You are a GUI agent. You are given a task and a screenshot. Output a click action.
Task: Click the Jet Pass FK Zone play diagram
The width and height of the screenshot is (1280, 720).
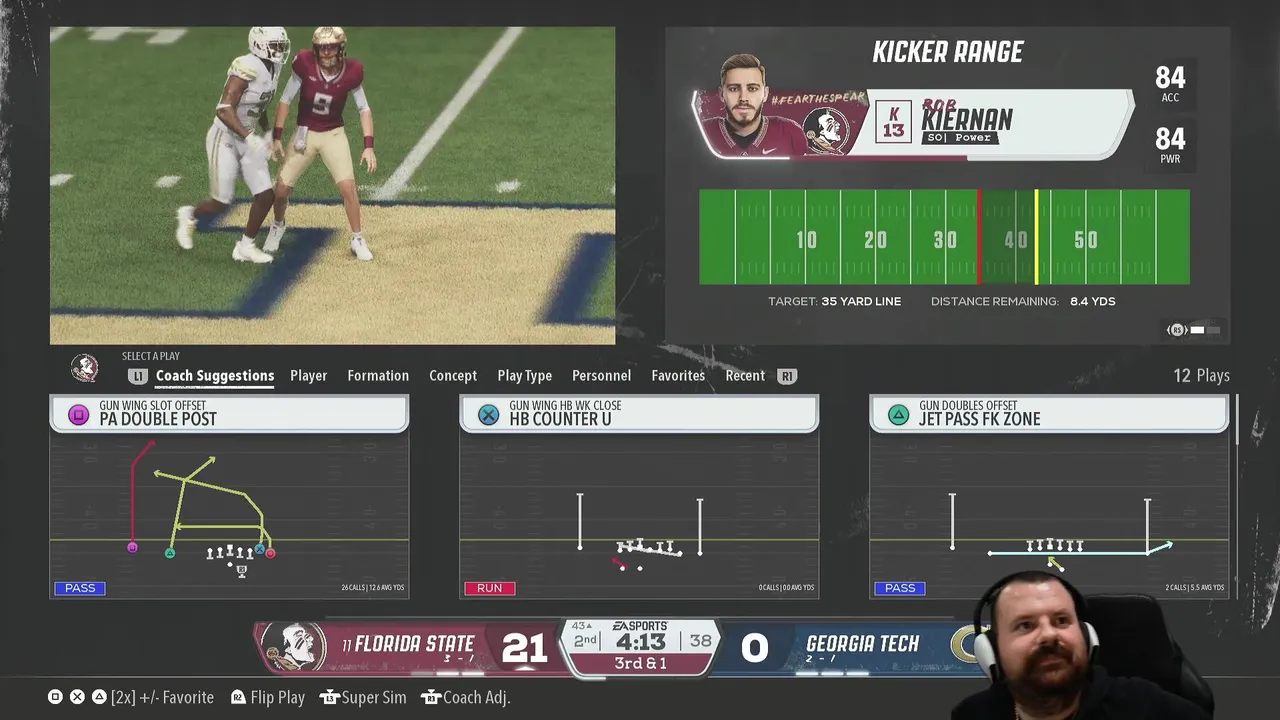tap(1049, 516)
